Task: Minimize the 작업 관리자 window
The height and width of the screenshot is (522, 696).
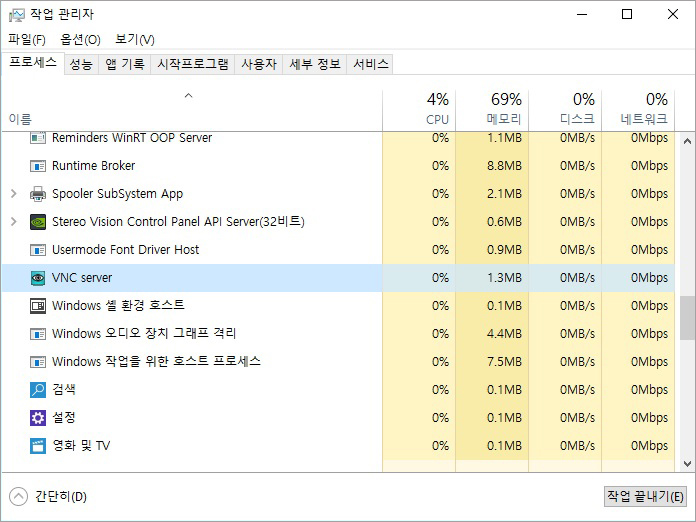Action: click(582, 15)
